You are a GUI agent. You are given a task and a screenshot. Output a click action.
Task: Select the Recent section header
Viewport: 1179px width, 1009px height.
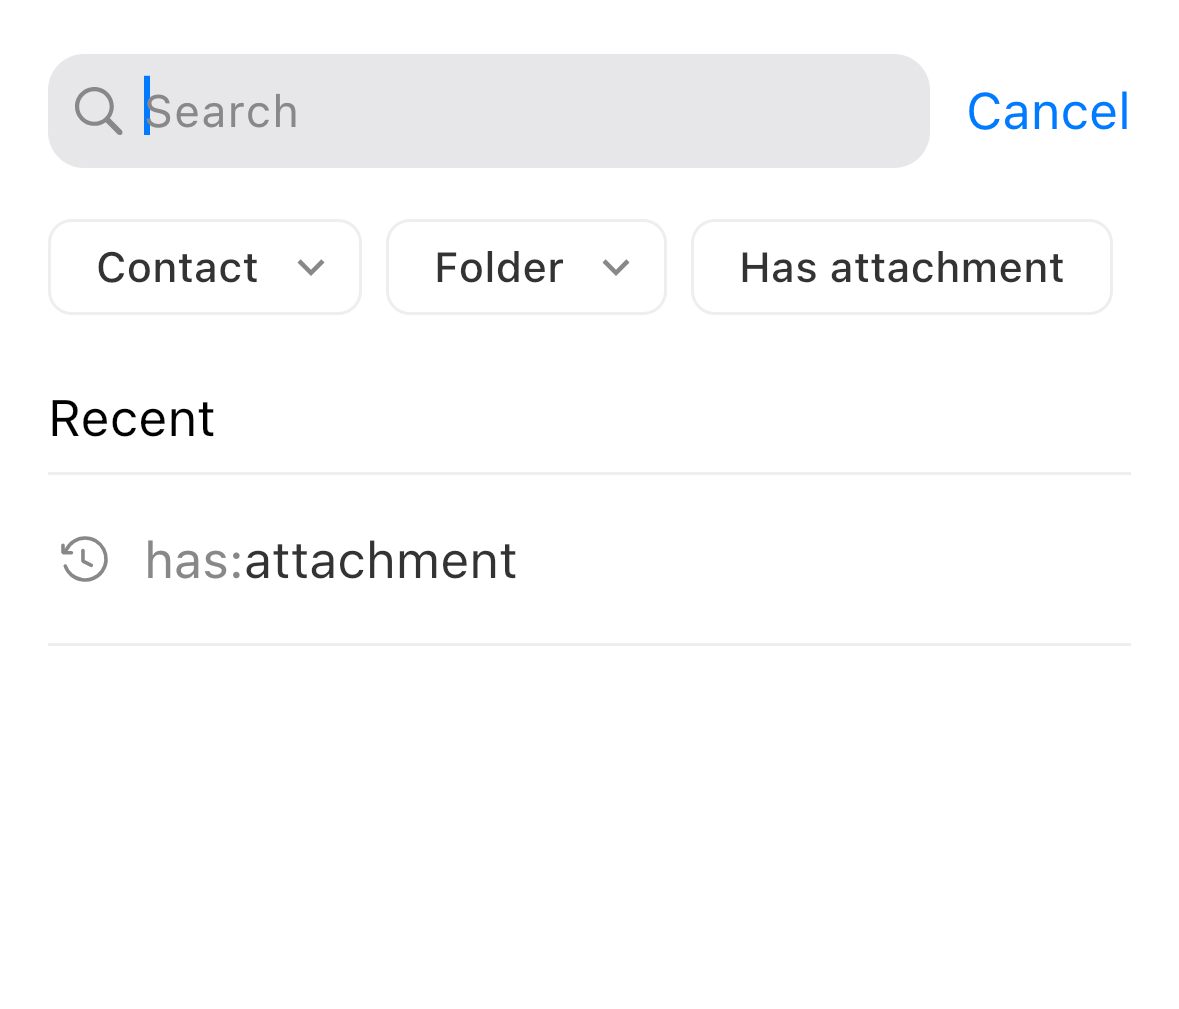131,418
